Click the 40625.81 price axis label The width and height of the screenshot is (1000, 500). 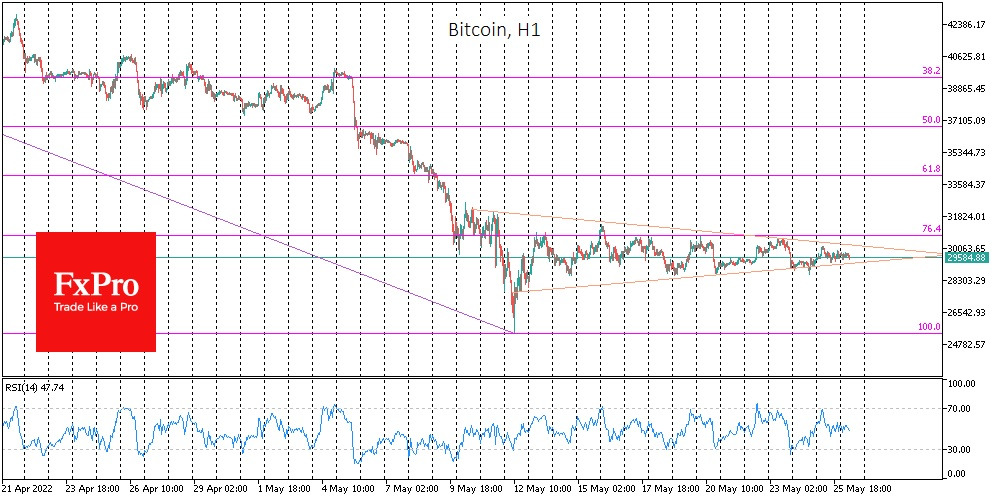pos(967,57)
